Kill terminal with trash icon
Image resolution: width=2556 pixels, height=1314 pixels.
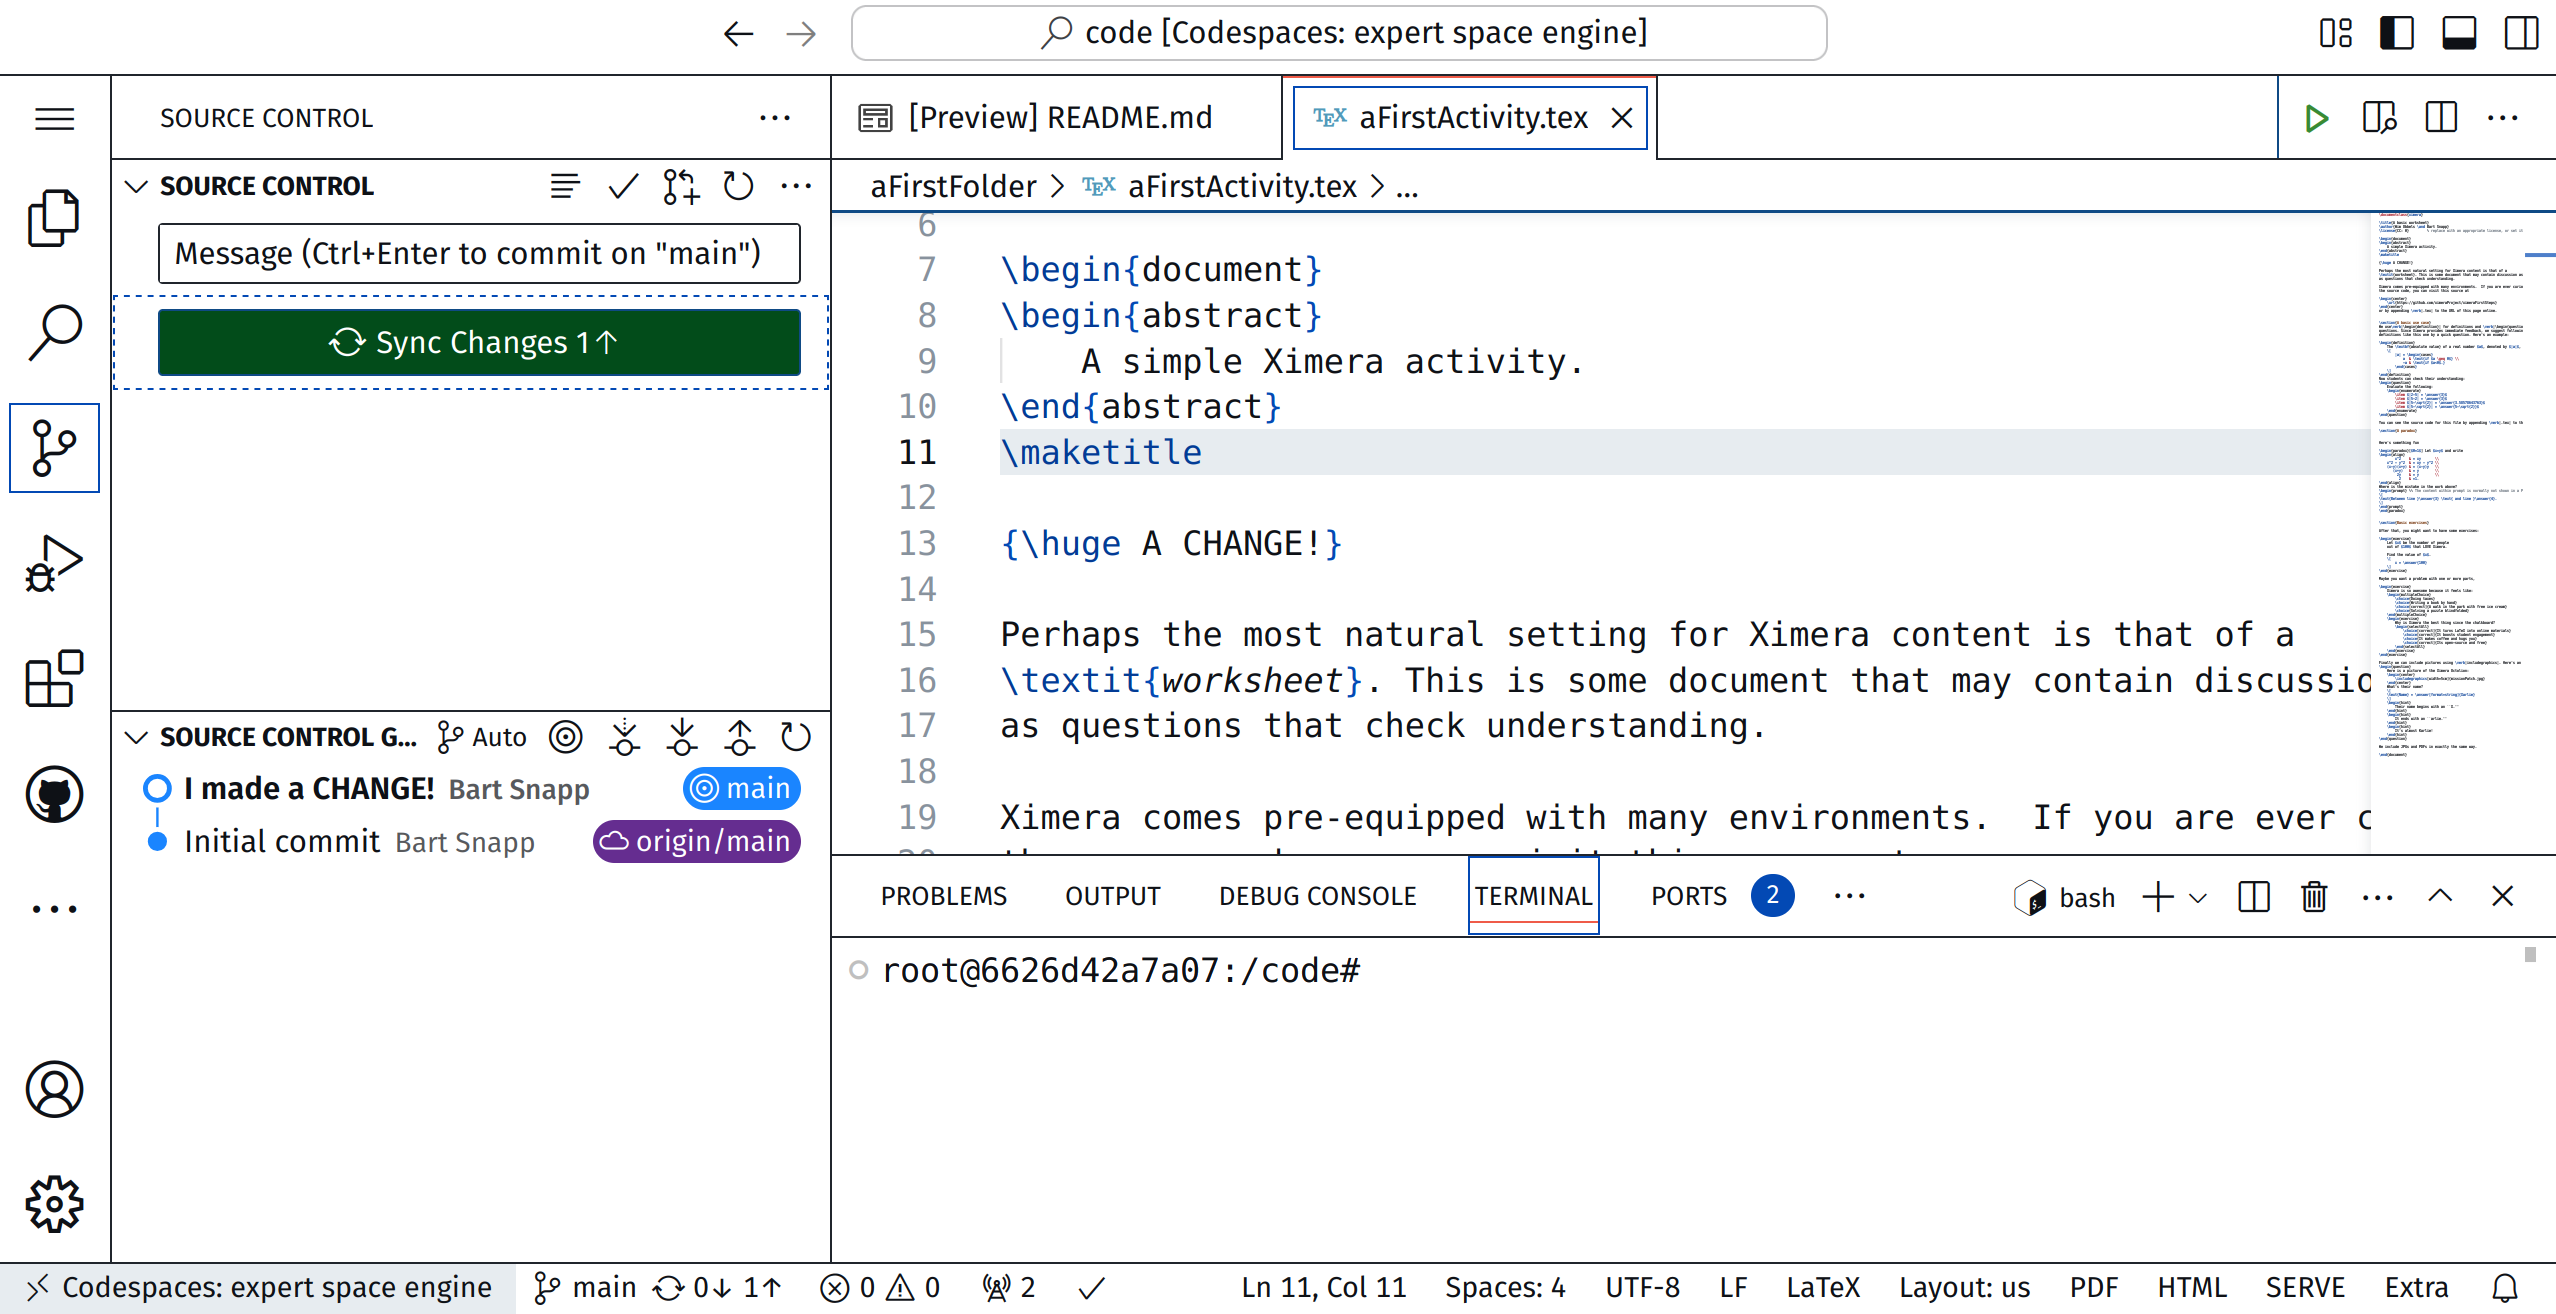tap(2314, 896)
